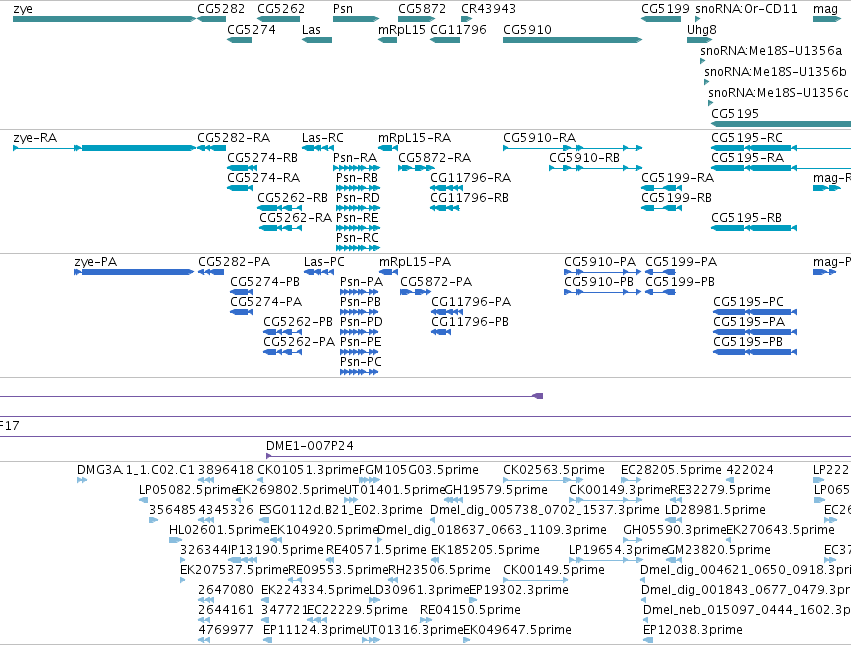
Task: Click the CG11796-RB transcript label
Action: (469, 198)
